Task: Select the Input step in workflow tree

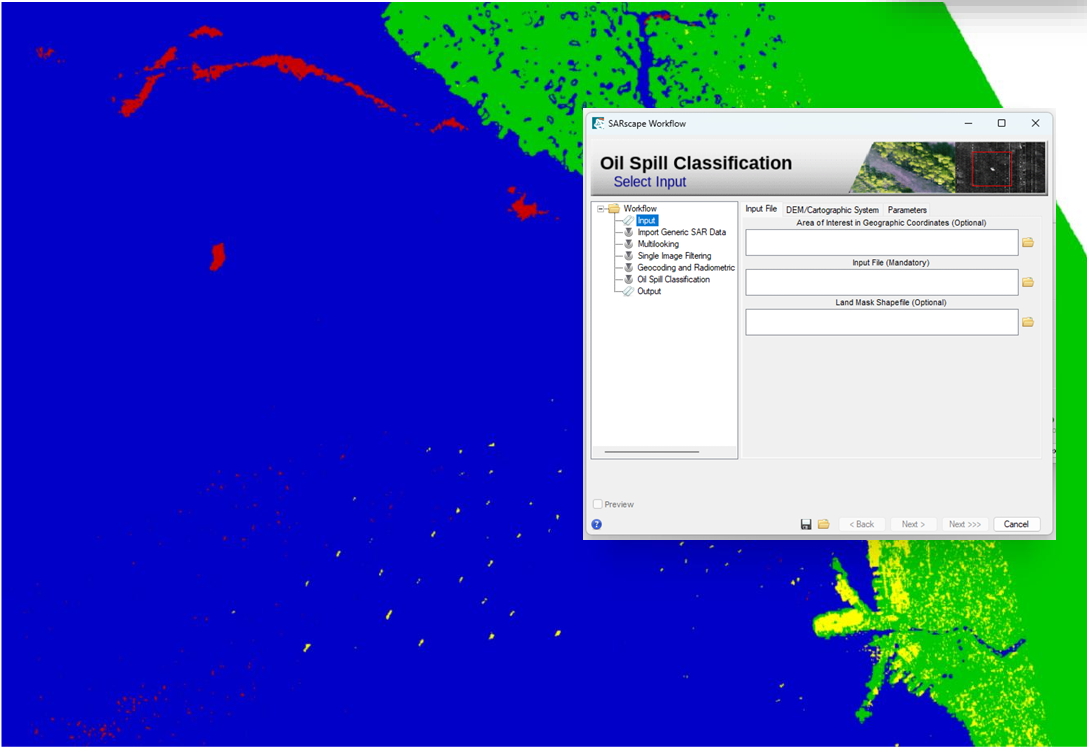Action: [x=647, y=220]
